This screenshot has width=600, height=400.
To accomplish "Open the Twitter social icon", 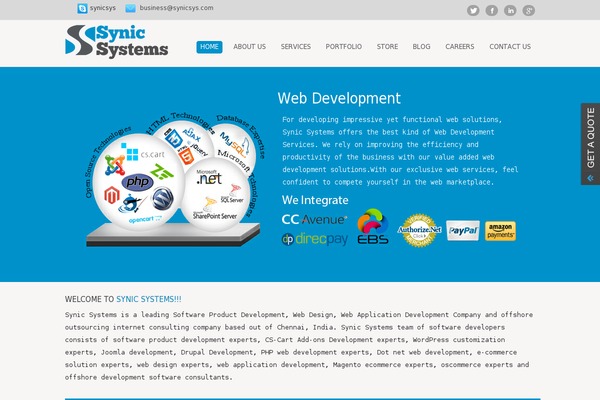I will point(473,10).
